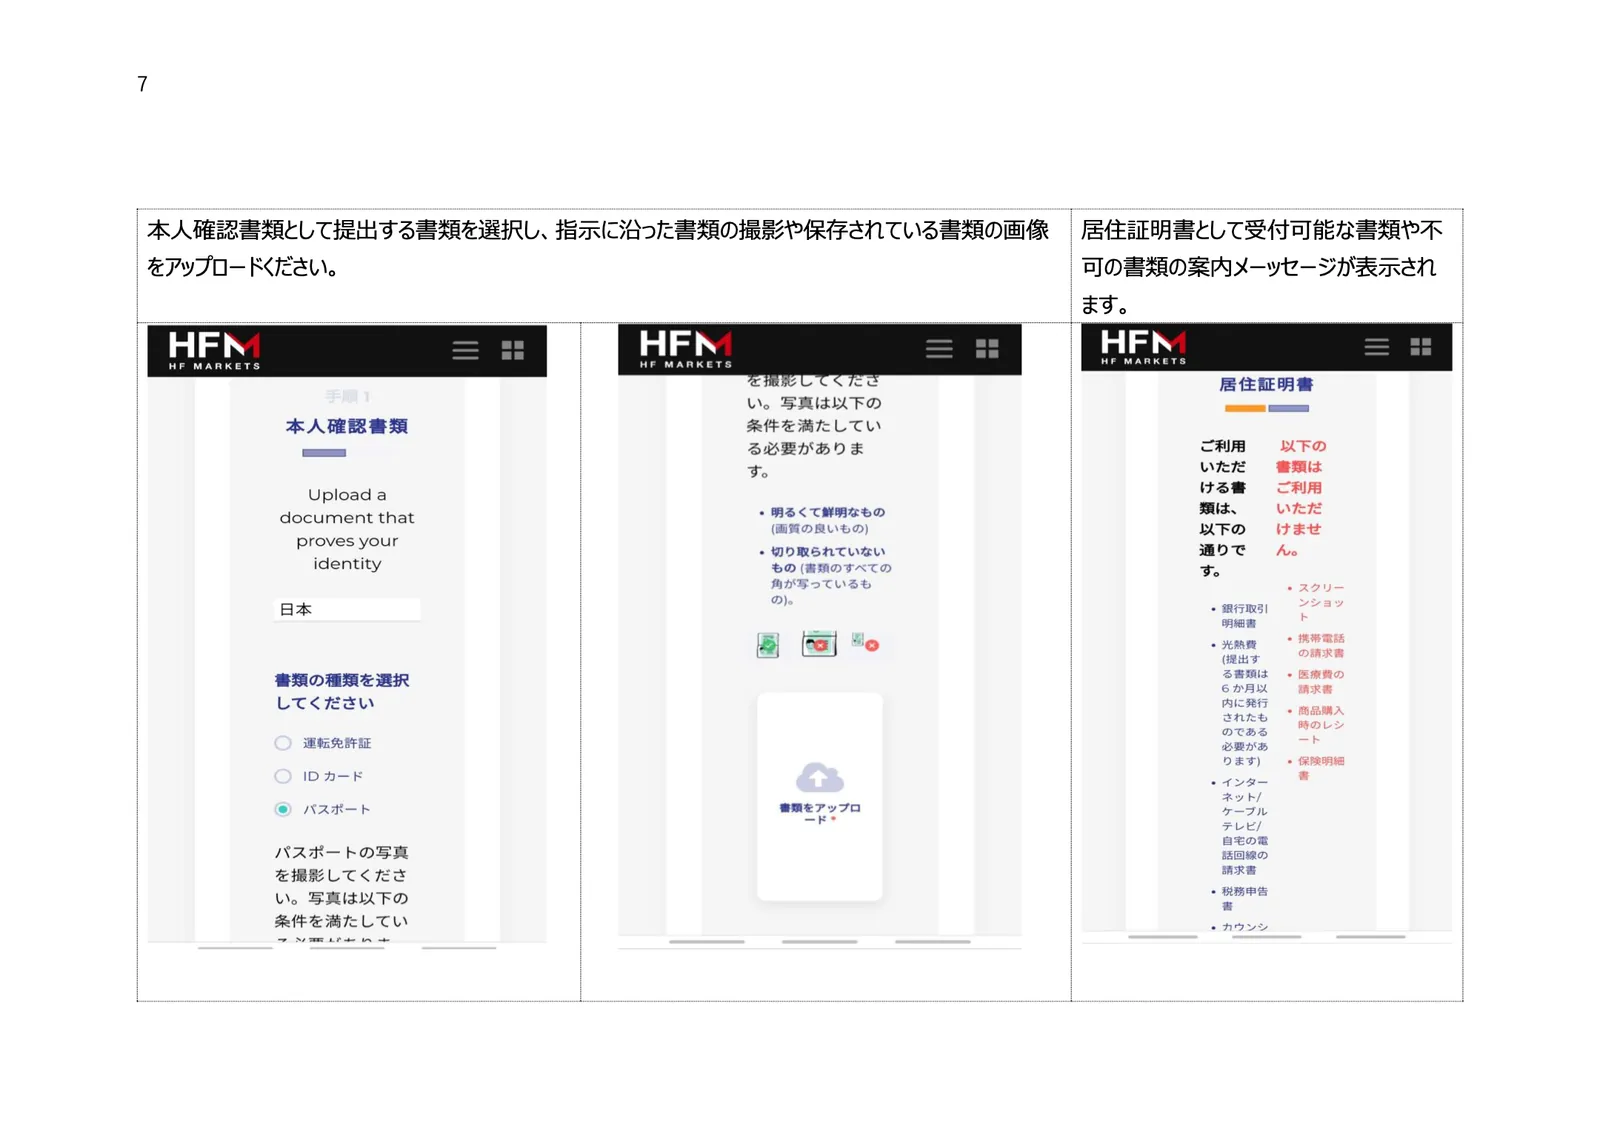1600x1131 pixels.
Task: Click HFM logo in right phone screenshot
Action: point(1144,347)
